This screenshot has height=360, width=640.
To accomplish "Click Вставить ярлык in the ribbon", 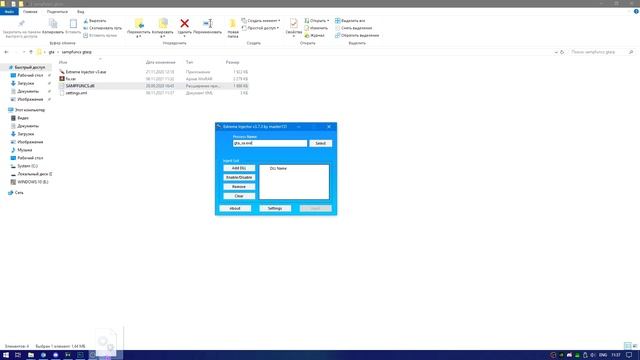I will [100, 36].
